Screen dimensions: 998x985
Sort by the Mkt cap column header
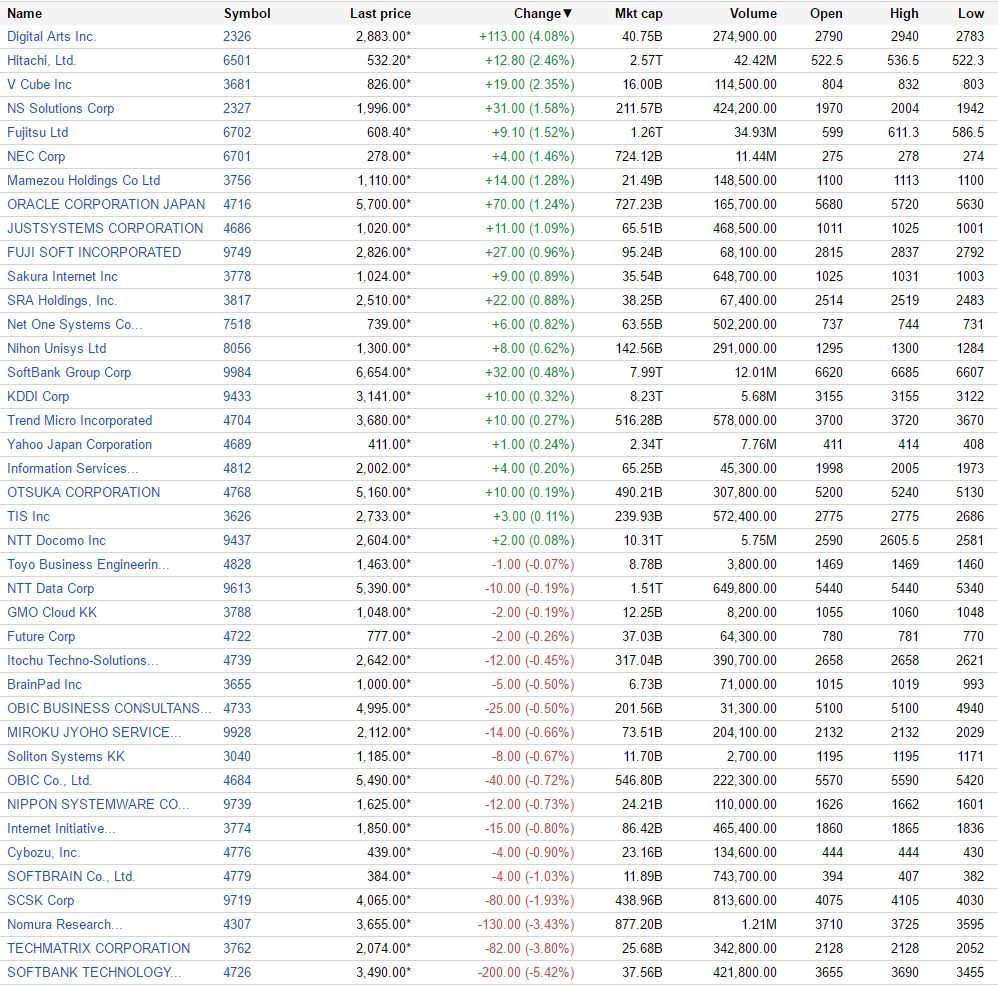point(638,13)
